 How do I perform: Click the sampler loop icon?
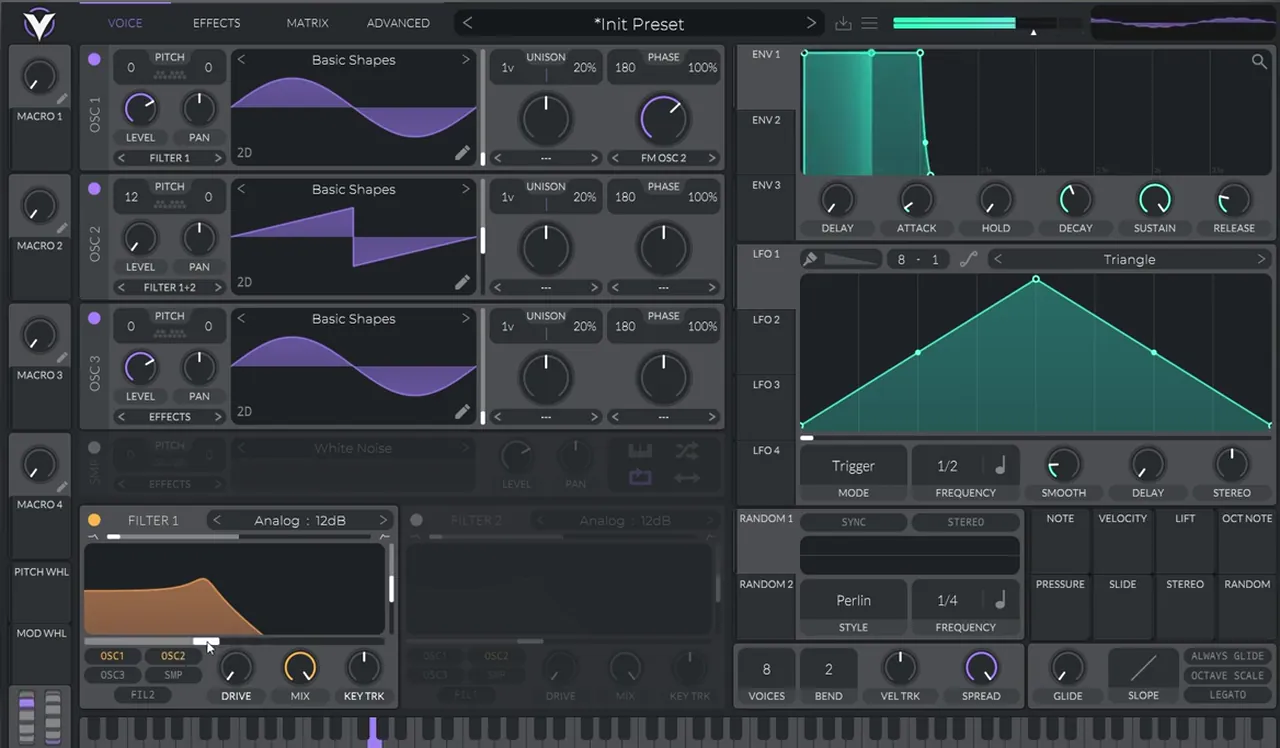[640, 477]
